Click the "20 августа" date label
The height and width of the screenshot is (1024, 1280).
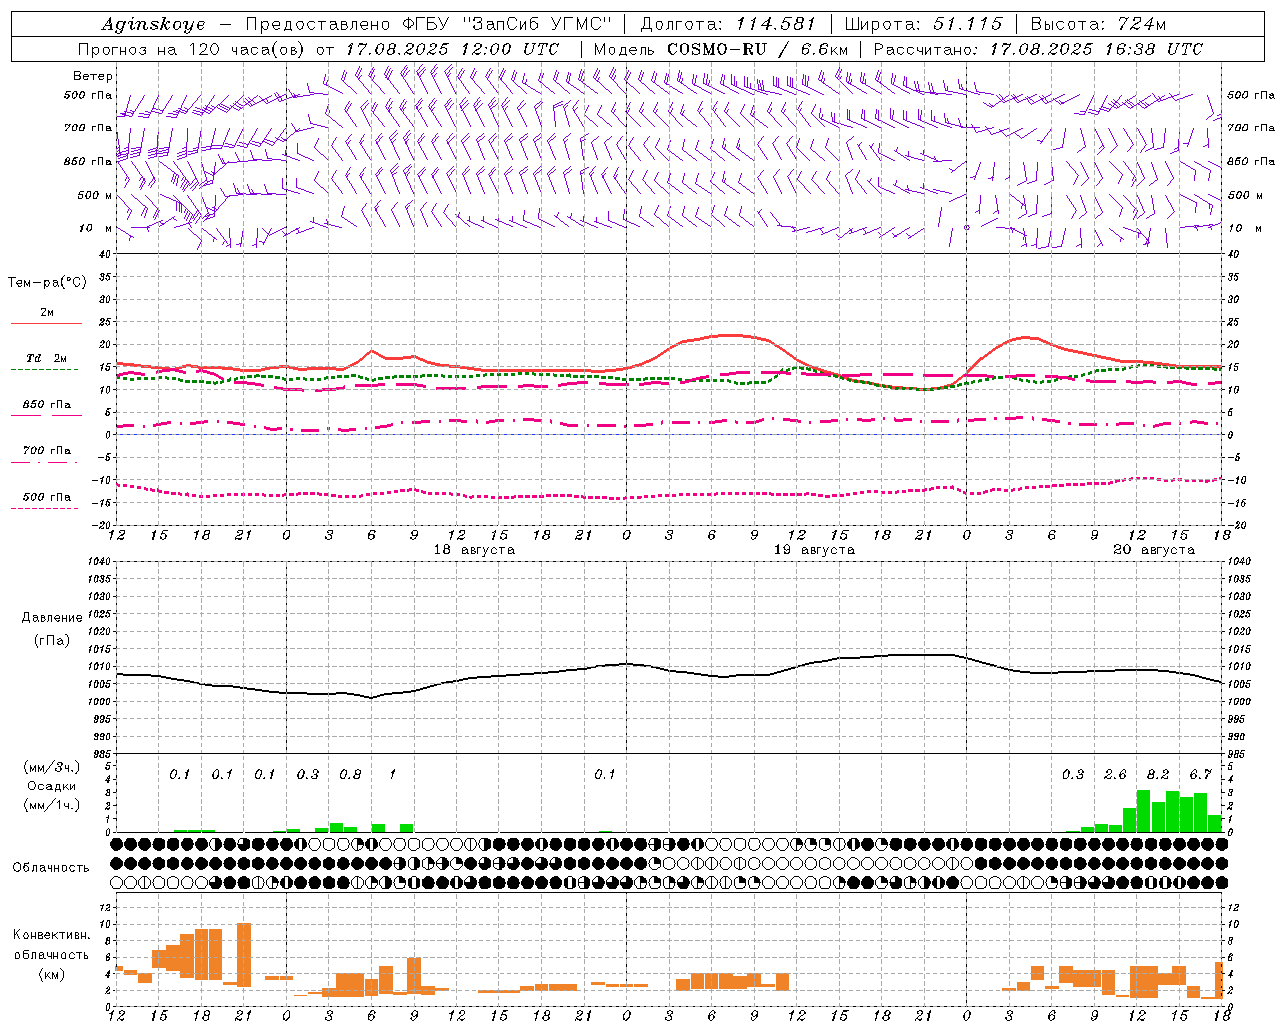point(1154,550)
